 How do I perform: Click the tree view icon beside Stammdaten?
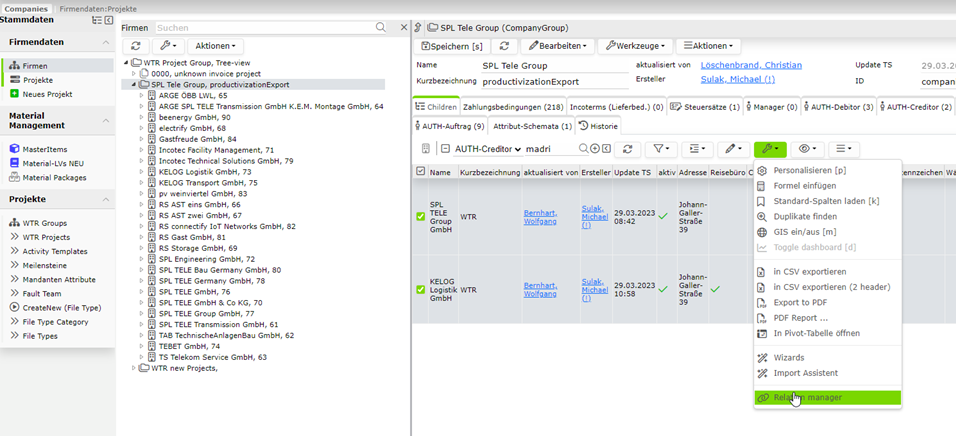pyautogui.click(x=97, y=20)
